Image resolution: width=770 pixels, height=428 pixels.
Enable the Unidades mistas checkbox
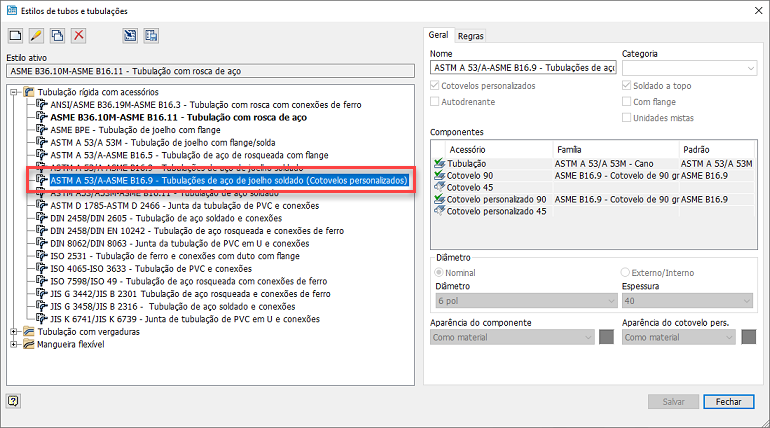click(x=626, y=118)
